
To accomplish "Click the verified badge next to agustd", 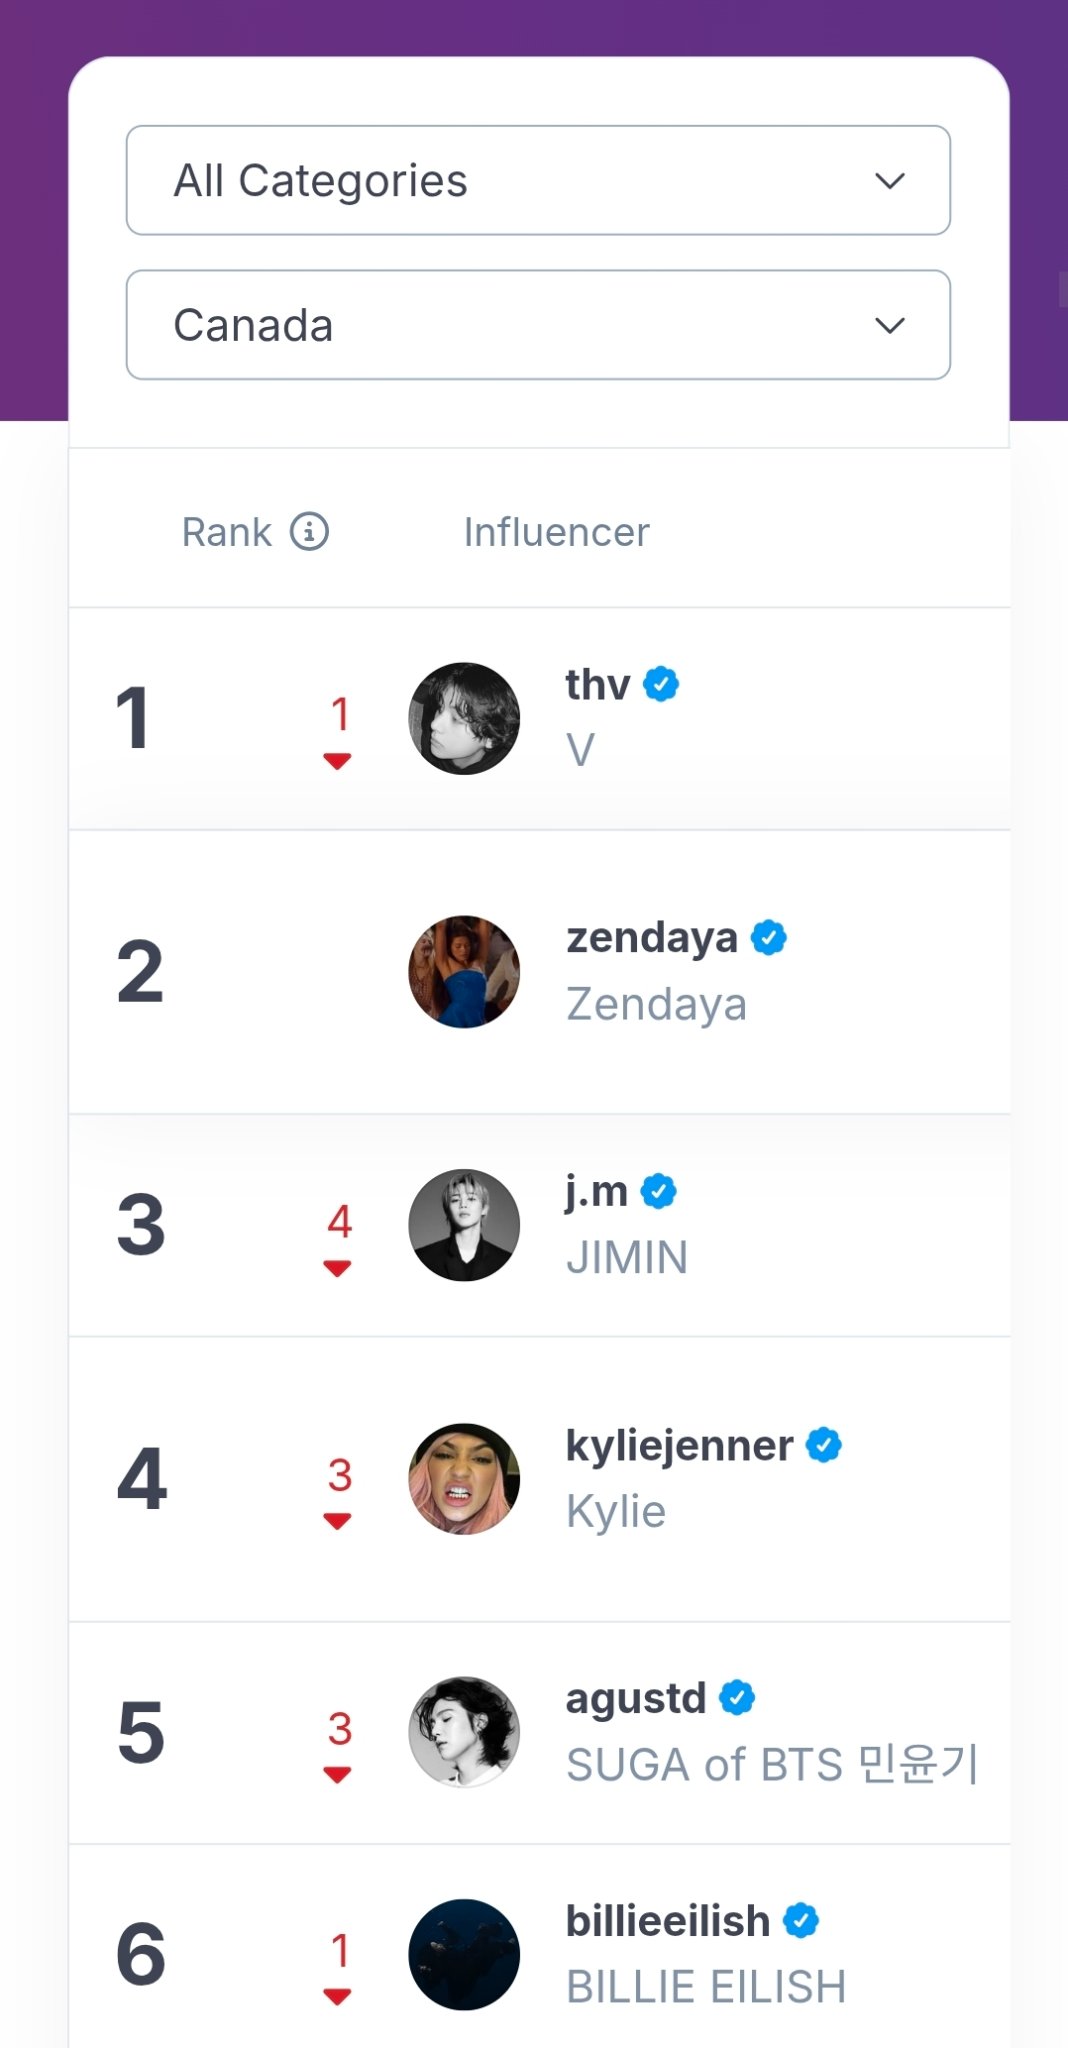I will click(x=737, y=1697).
